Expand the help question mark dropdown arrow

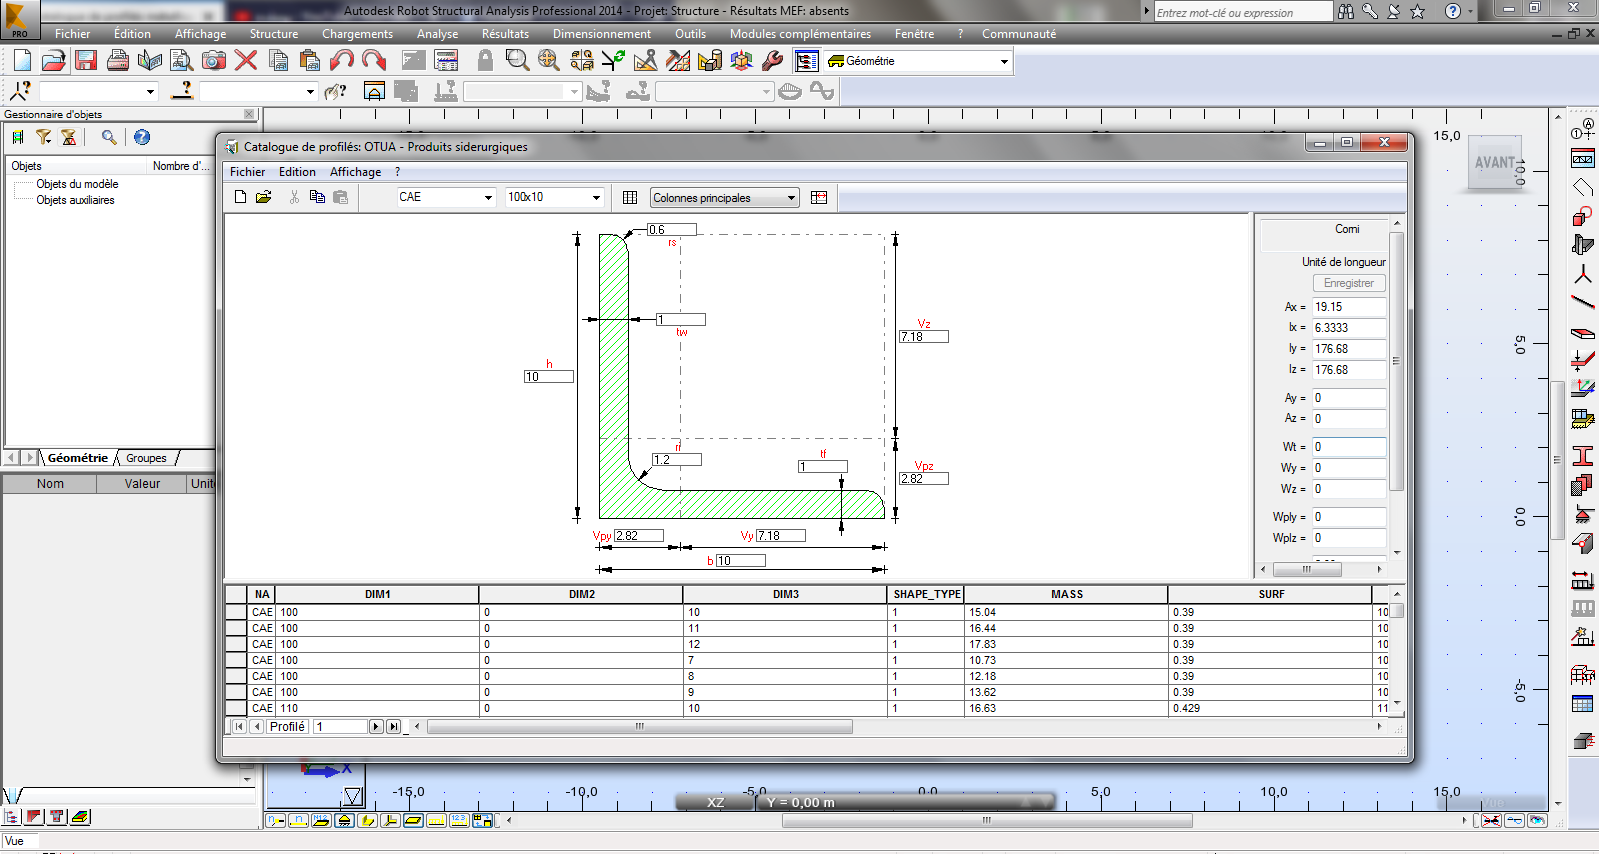coord(1470,11)
